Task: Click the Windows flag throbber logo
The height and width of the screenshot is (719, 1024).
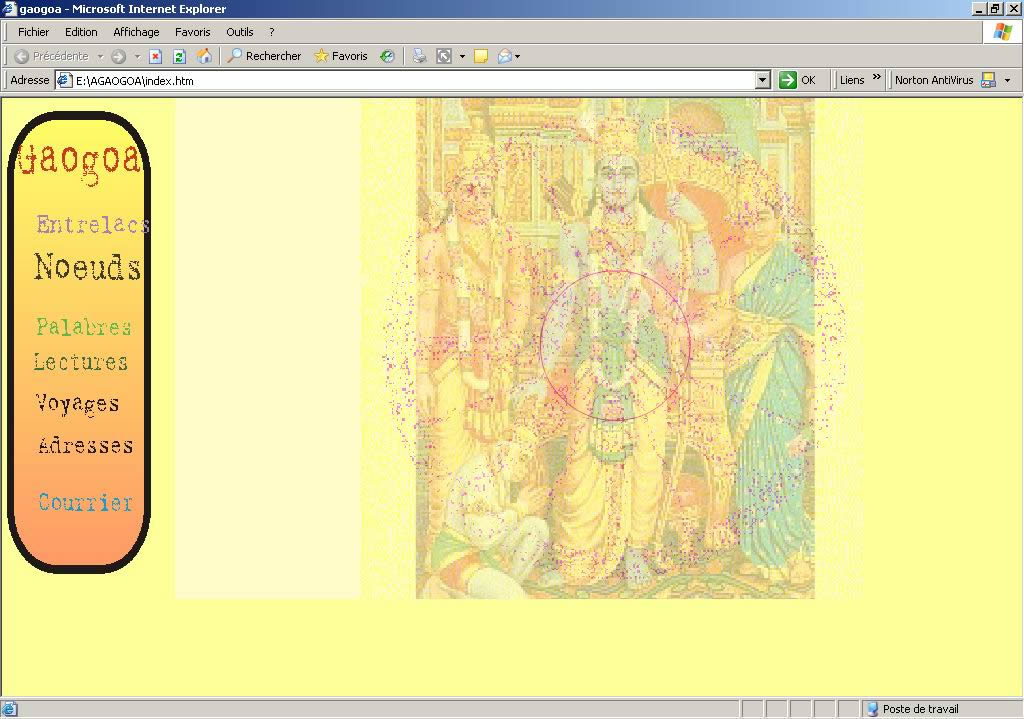Action: tap(1002, 32)
